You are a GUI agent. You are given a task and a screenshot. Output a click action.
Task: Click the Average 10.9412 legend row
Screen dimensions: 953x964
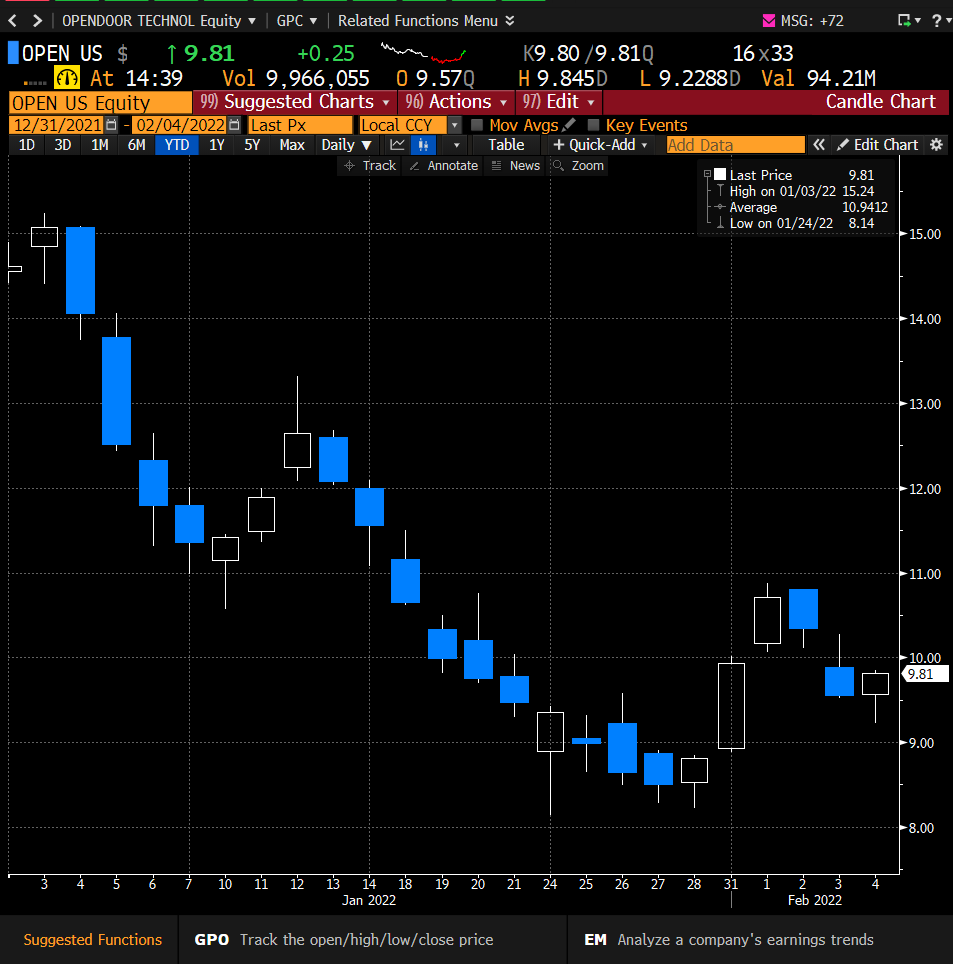point(802,207)
